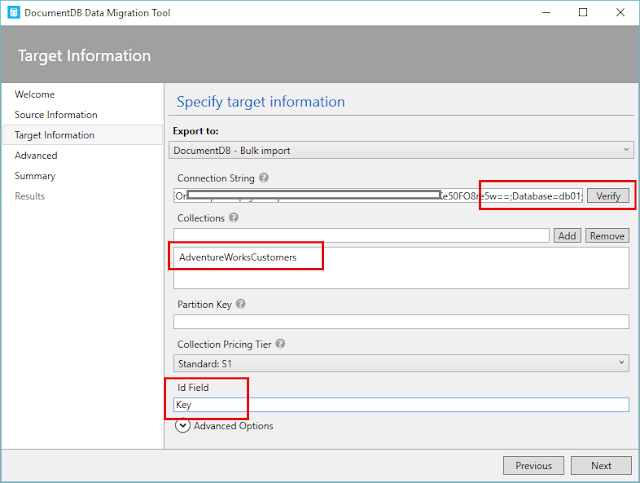The width and height of the screenshot is (640, 483).
Task: Go to Results step
Action: pos(30,196)
